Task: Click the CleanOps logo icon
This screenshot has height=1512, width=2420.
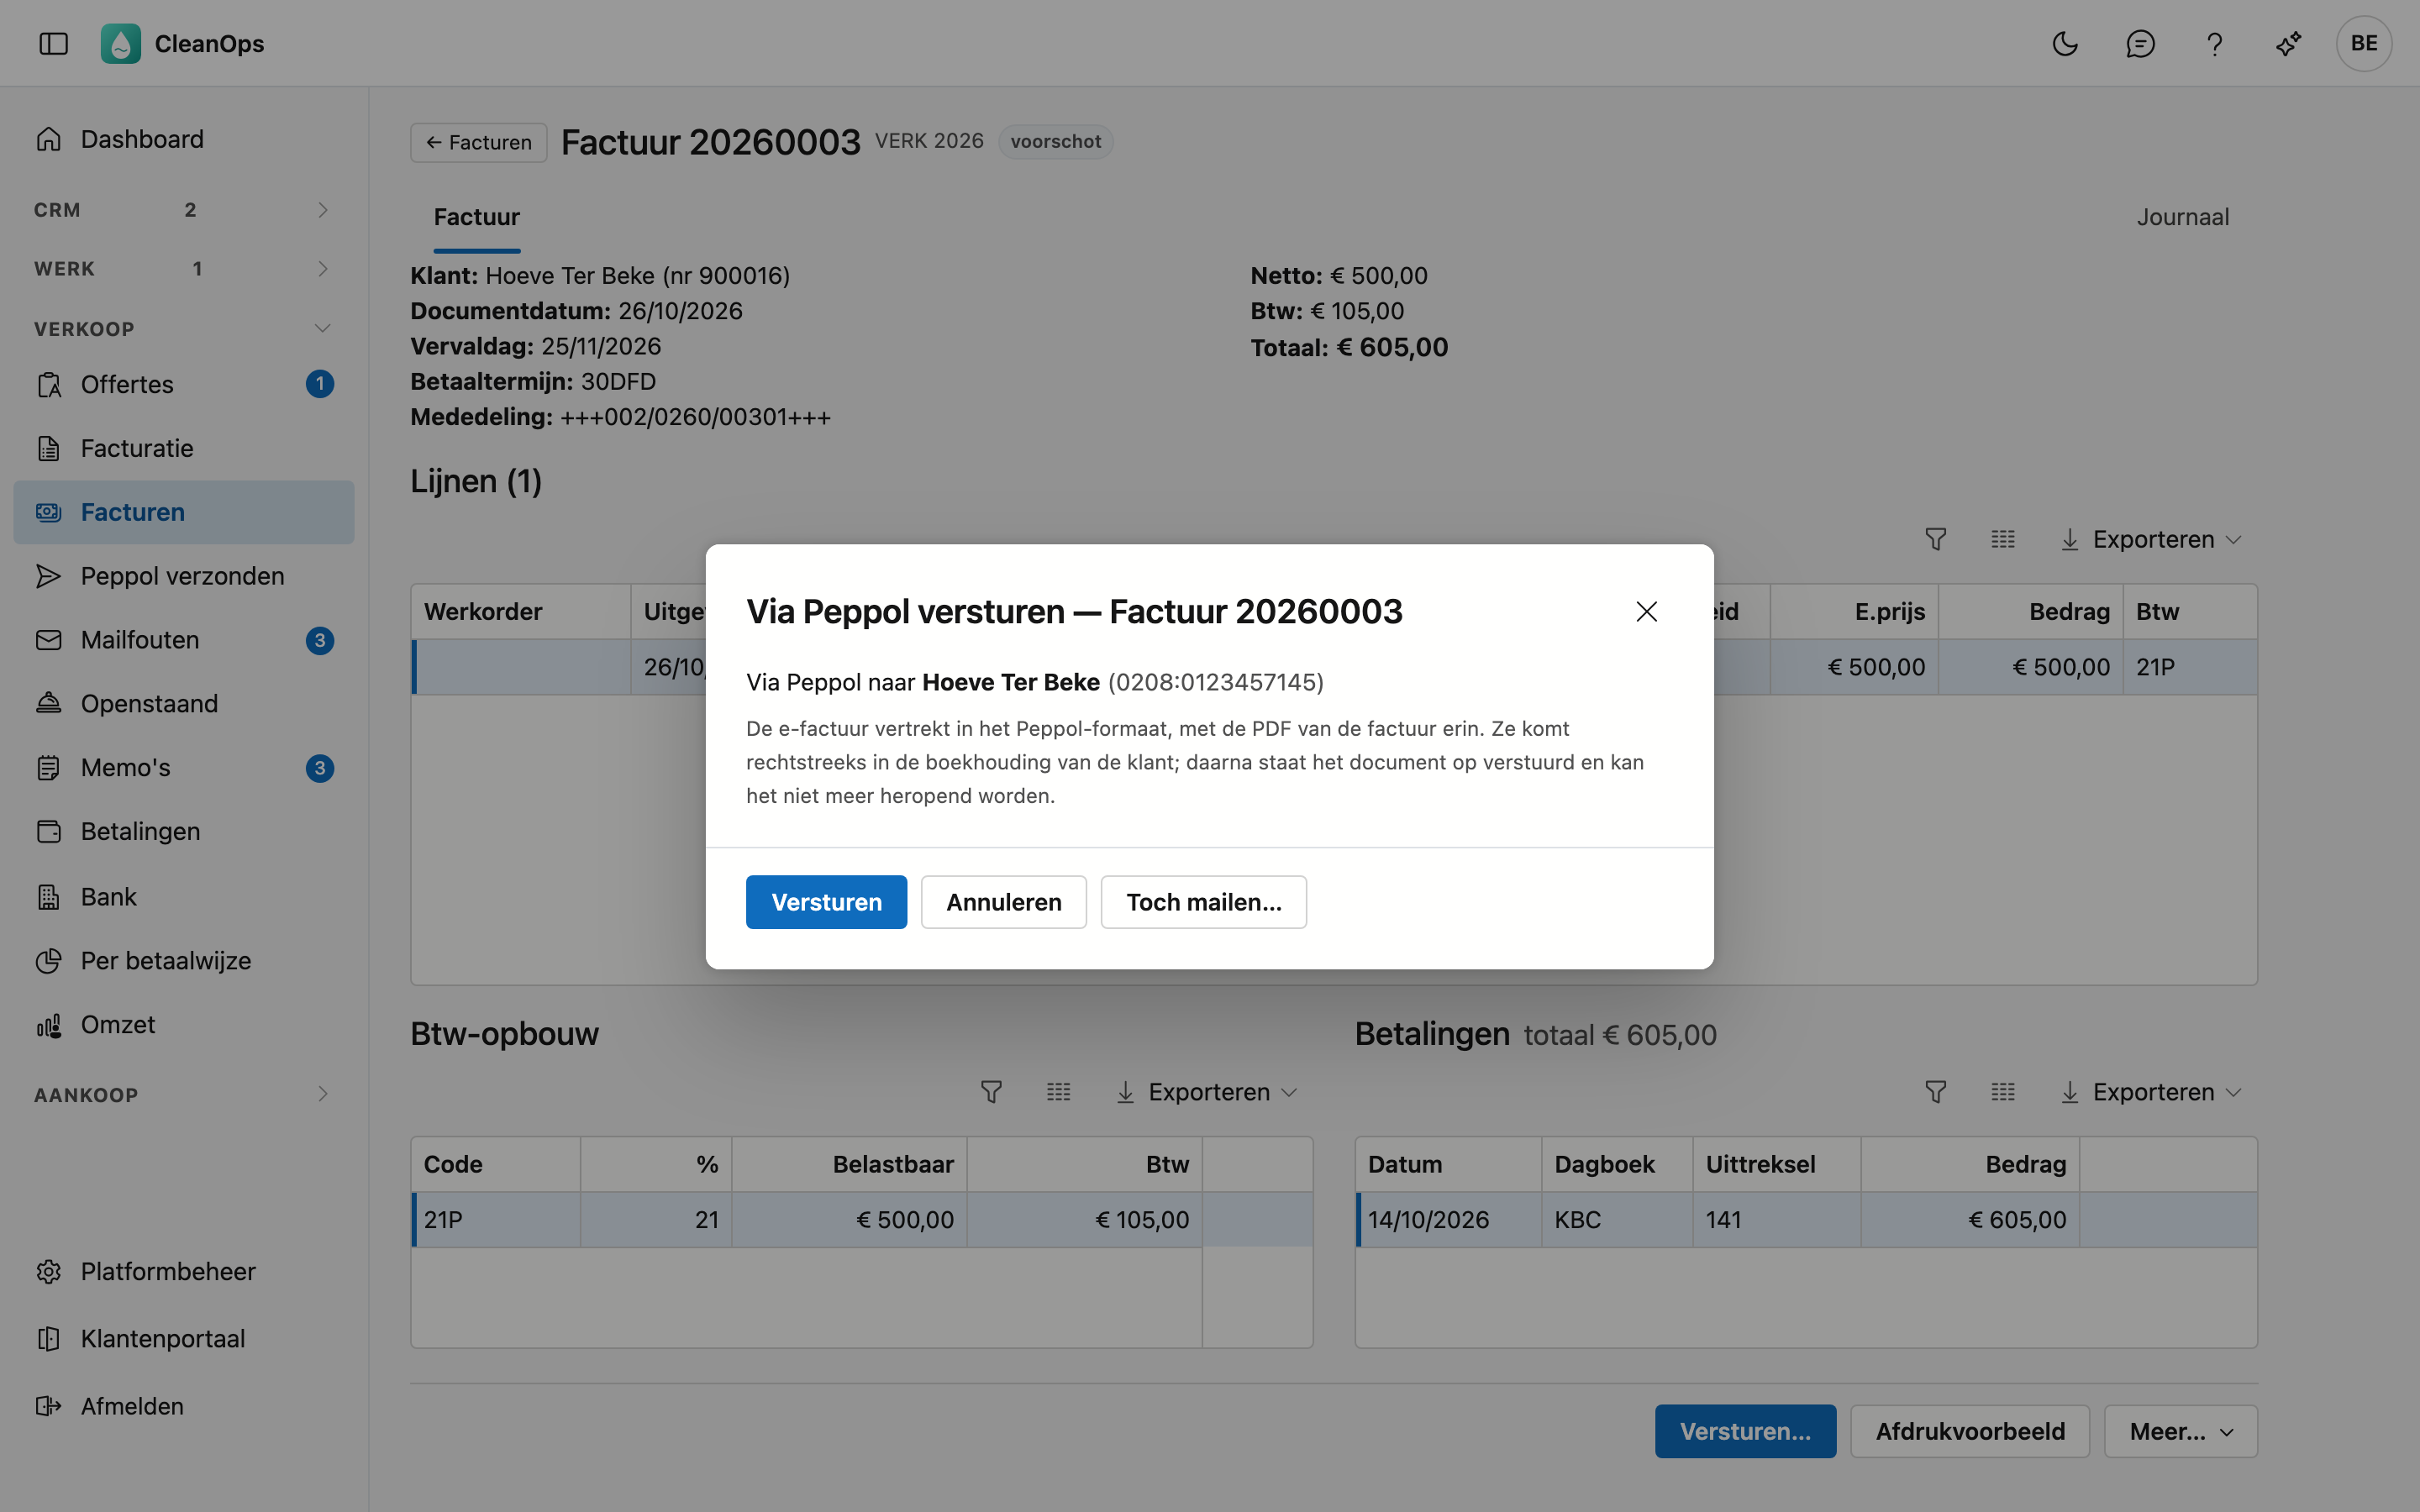Action: coord(121,43)
